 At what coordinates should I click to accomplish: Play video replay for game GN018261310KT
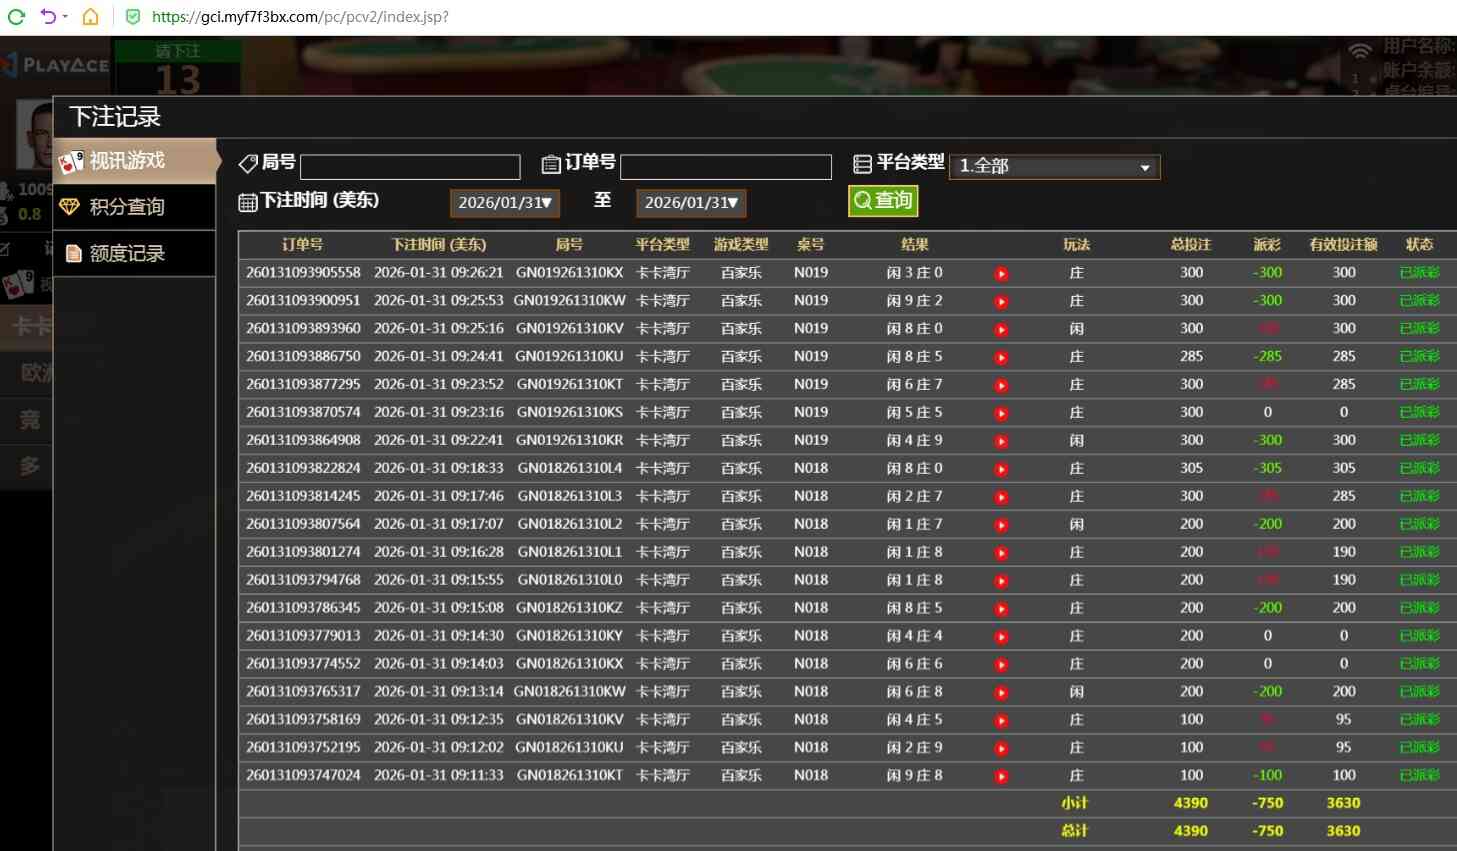[x=1001, y=776]
